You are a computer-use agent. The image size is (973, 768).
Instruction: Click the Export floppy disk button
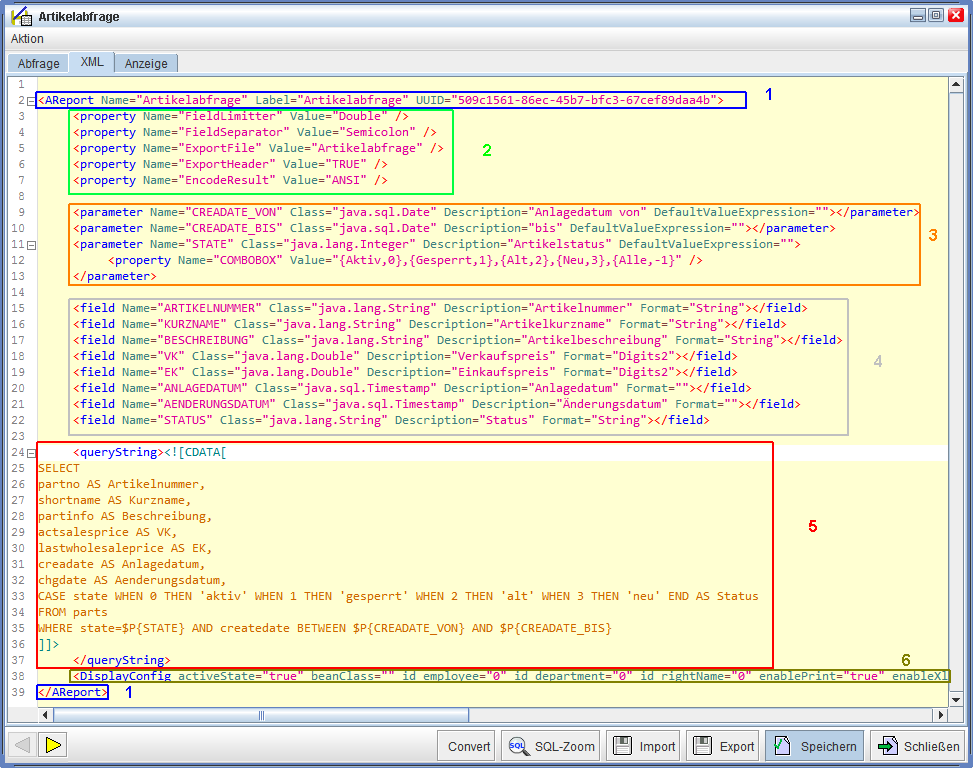point(724,746)
